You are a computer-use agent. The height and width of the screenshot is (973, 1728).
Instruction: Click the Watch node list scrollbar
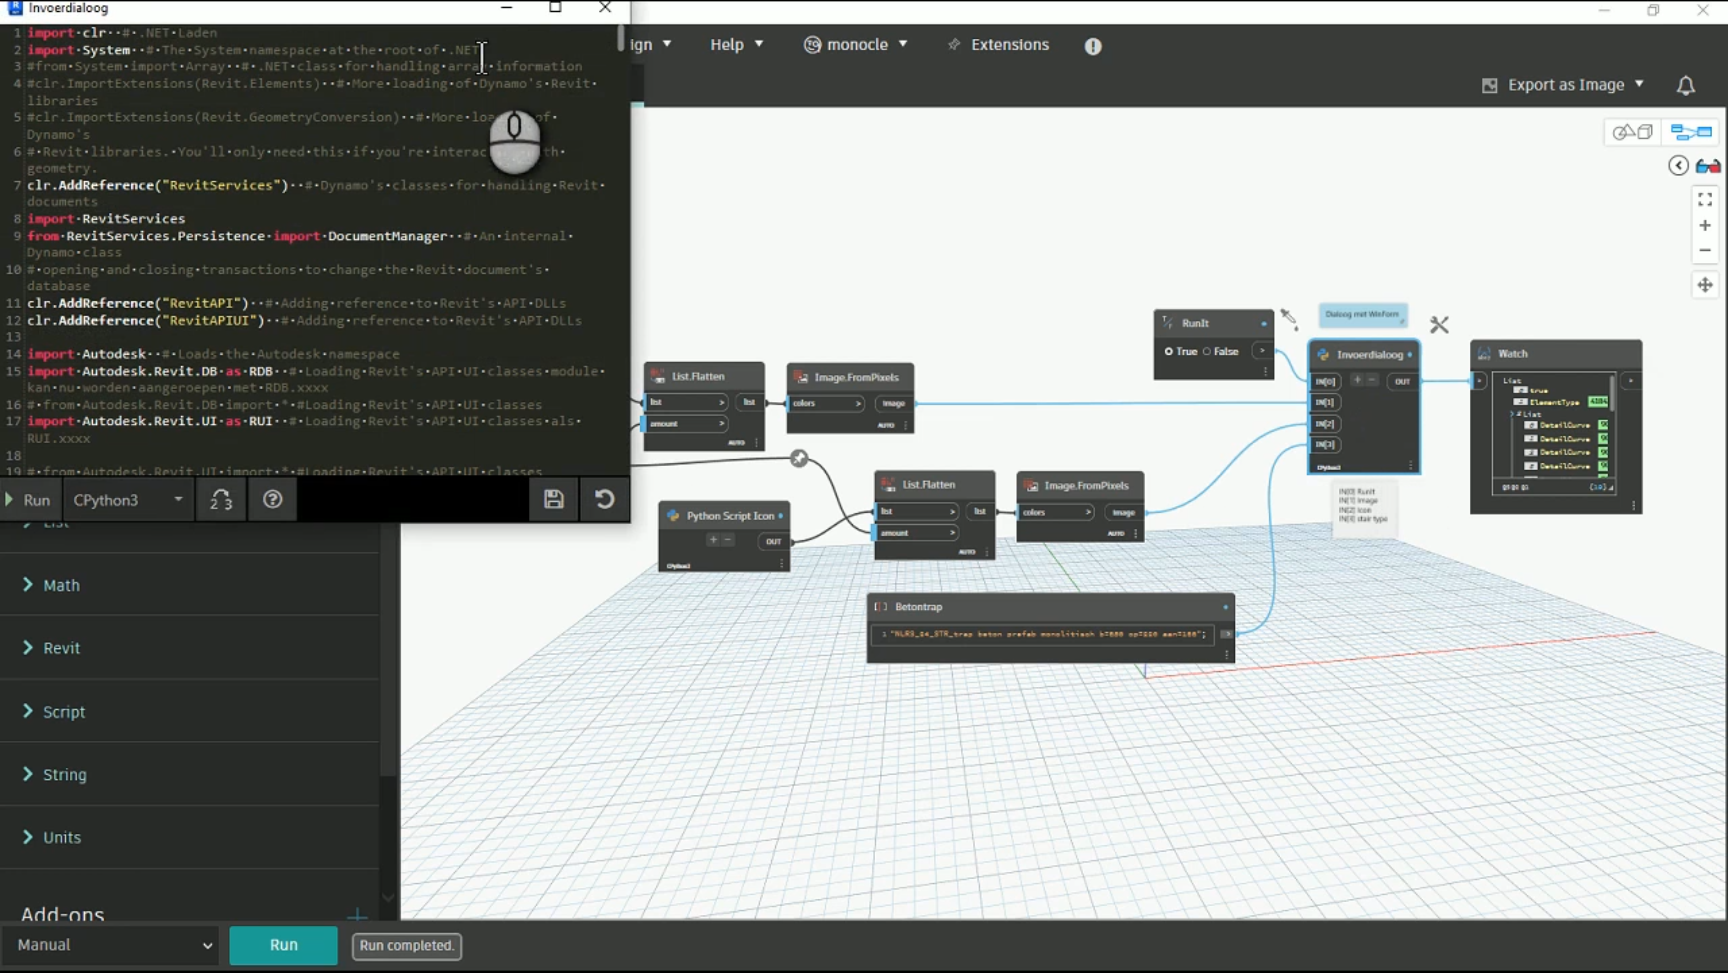pyautogui.click(x=1612, y=395)
